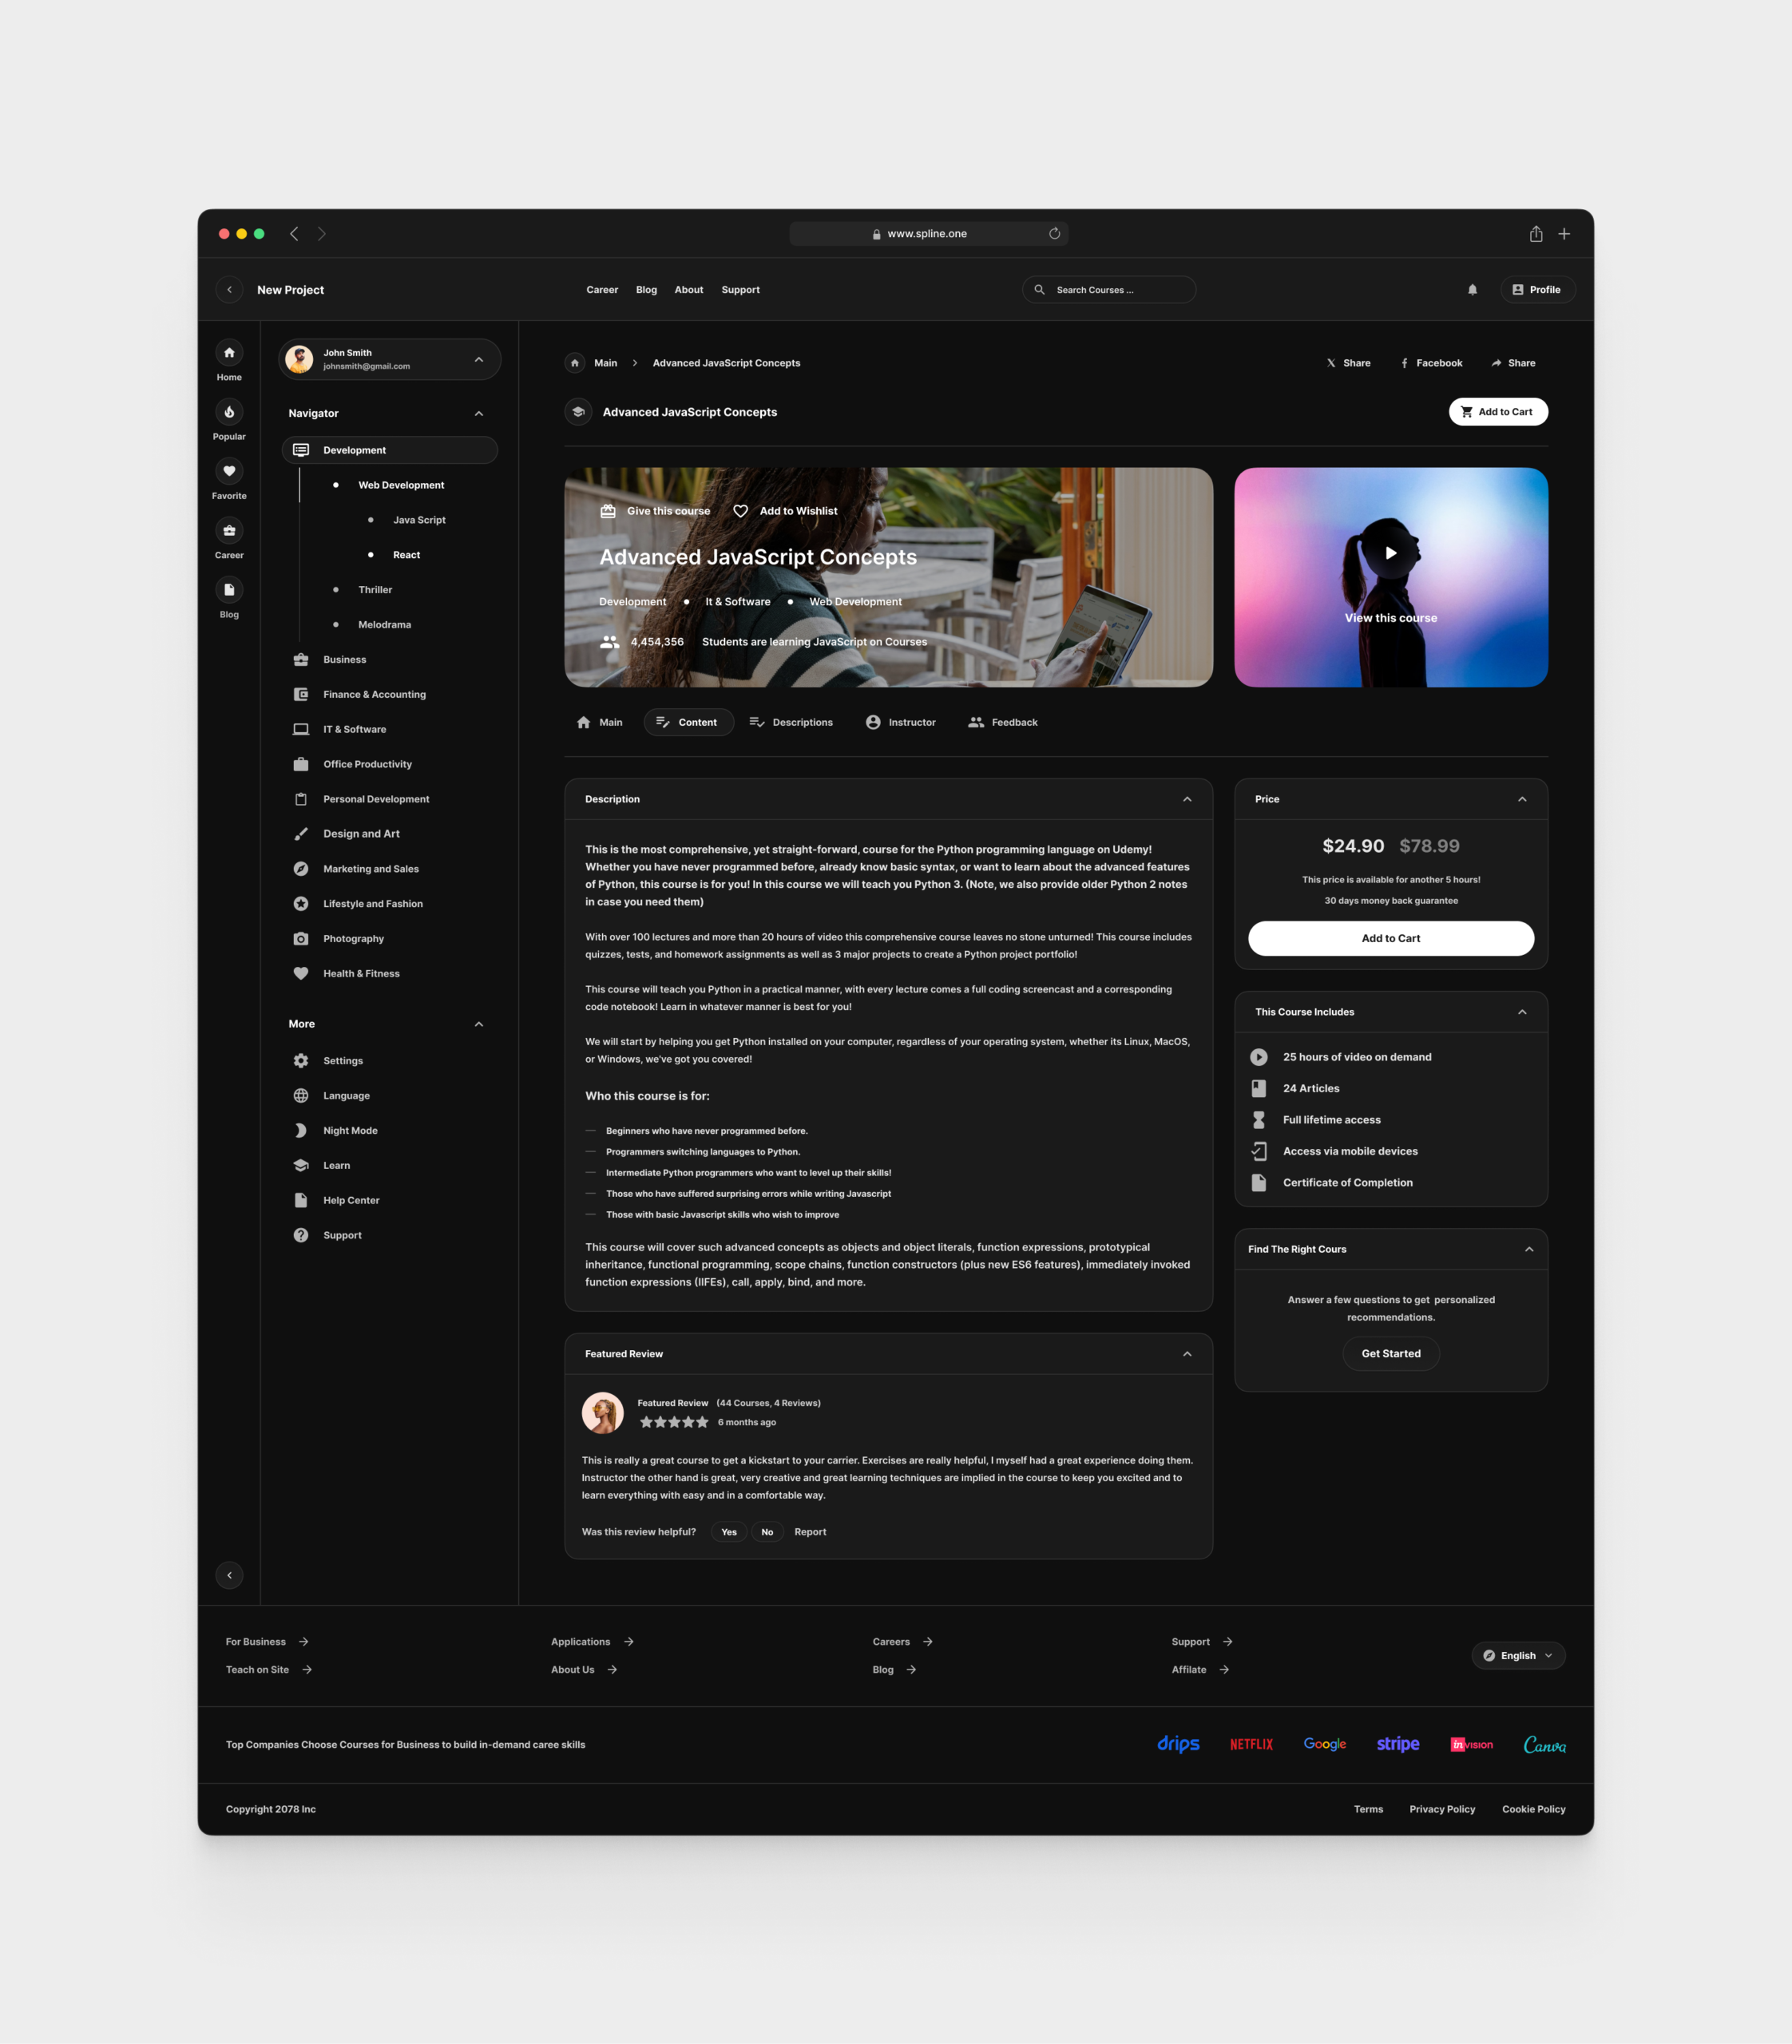This screenshot has height=2044, width=1792.
Task: Select React under Web Development
Action: 406,555
